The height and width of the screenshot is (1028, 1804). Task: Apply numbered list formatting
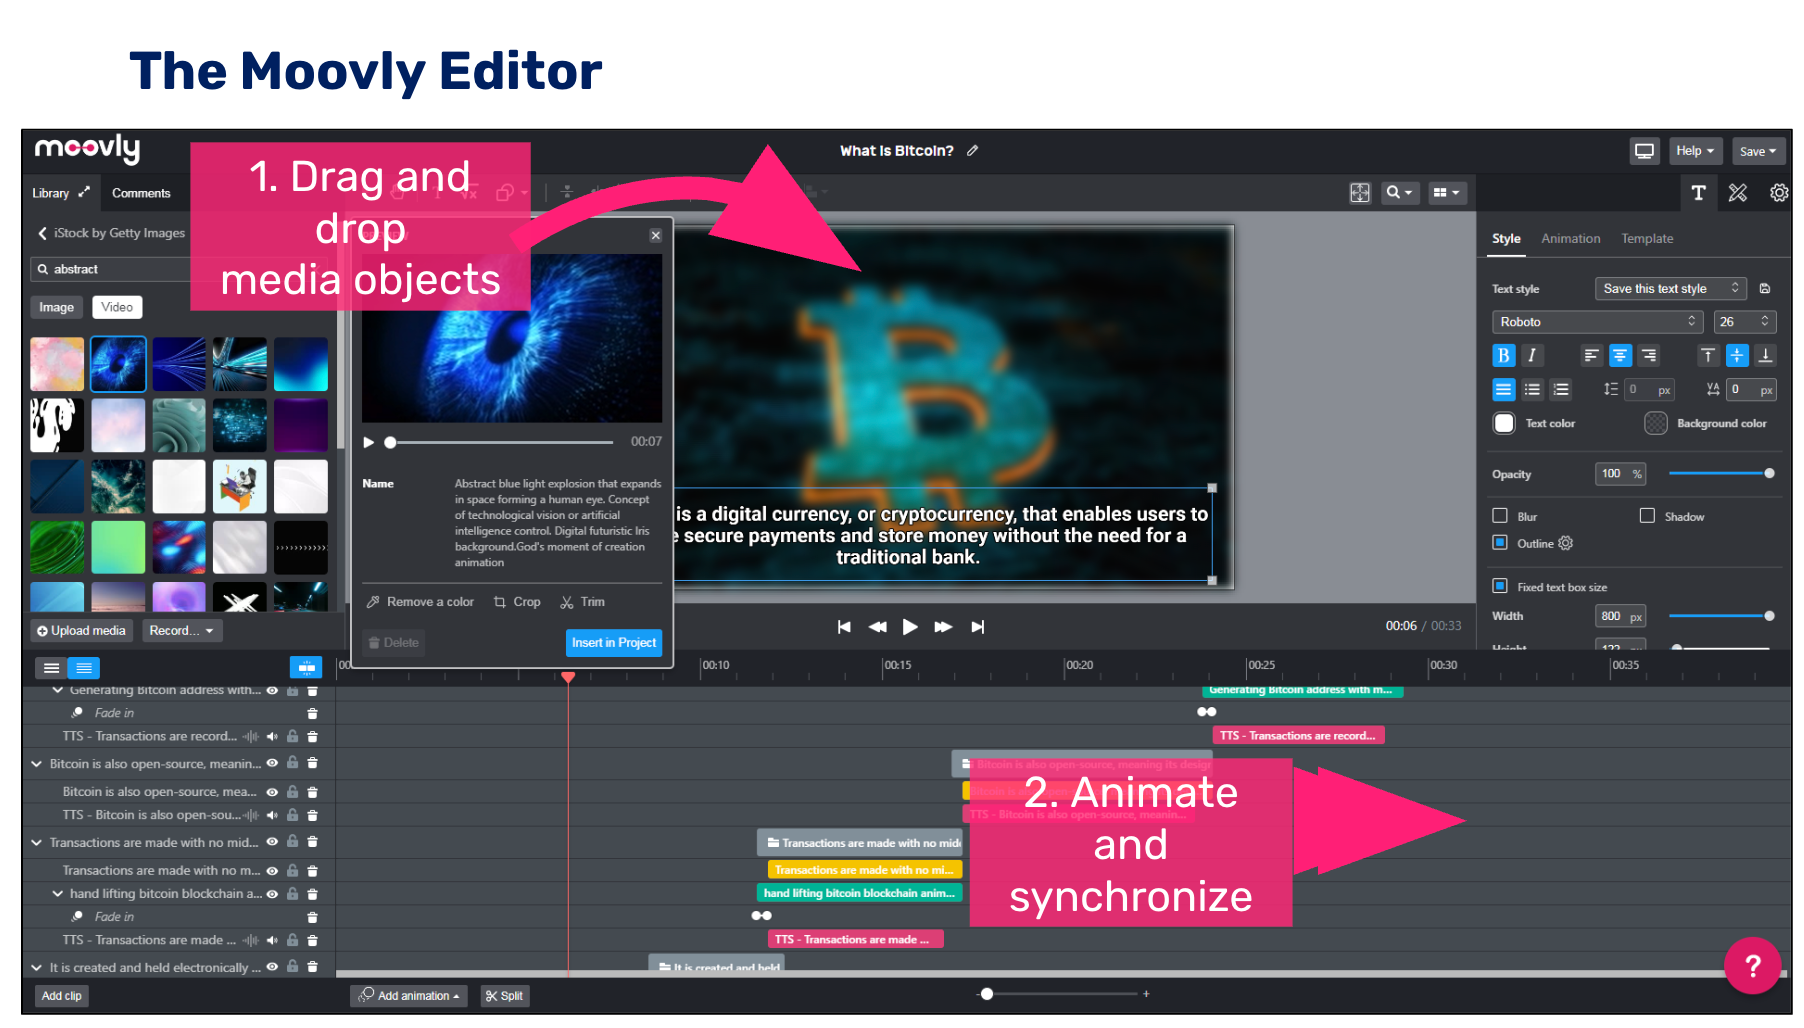[1561, 390]
